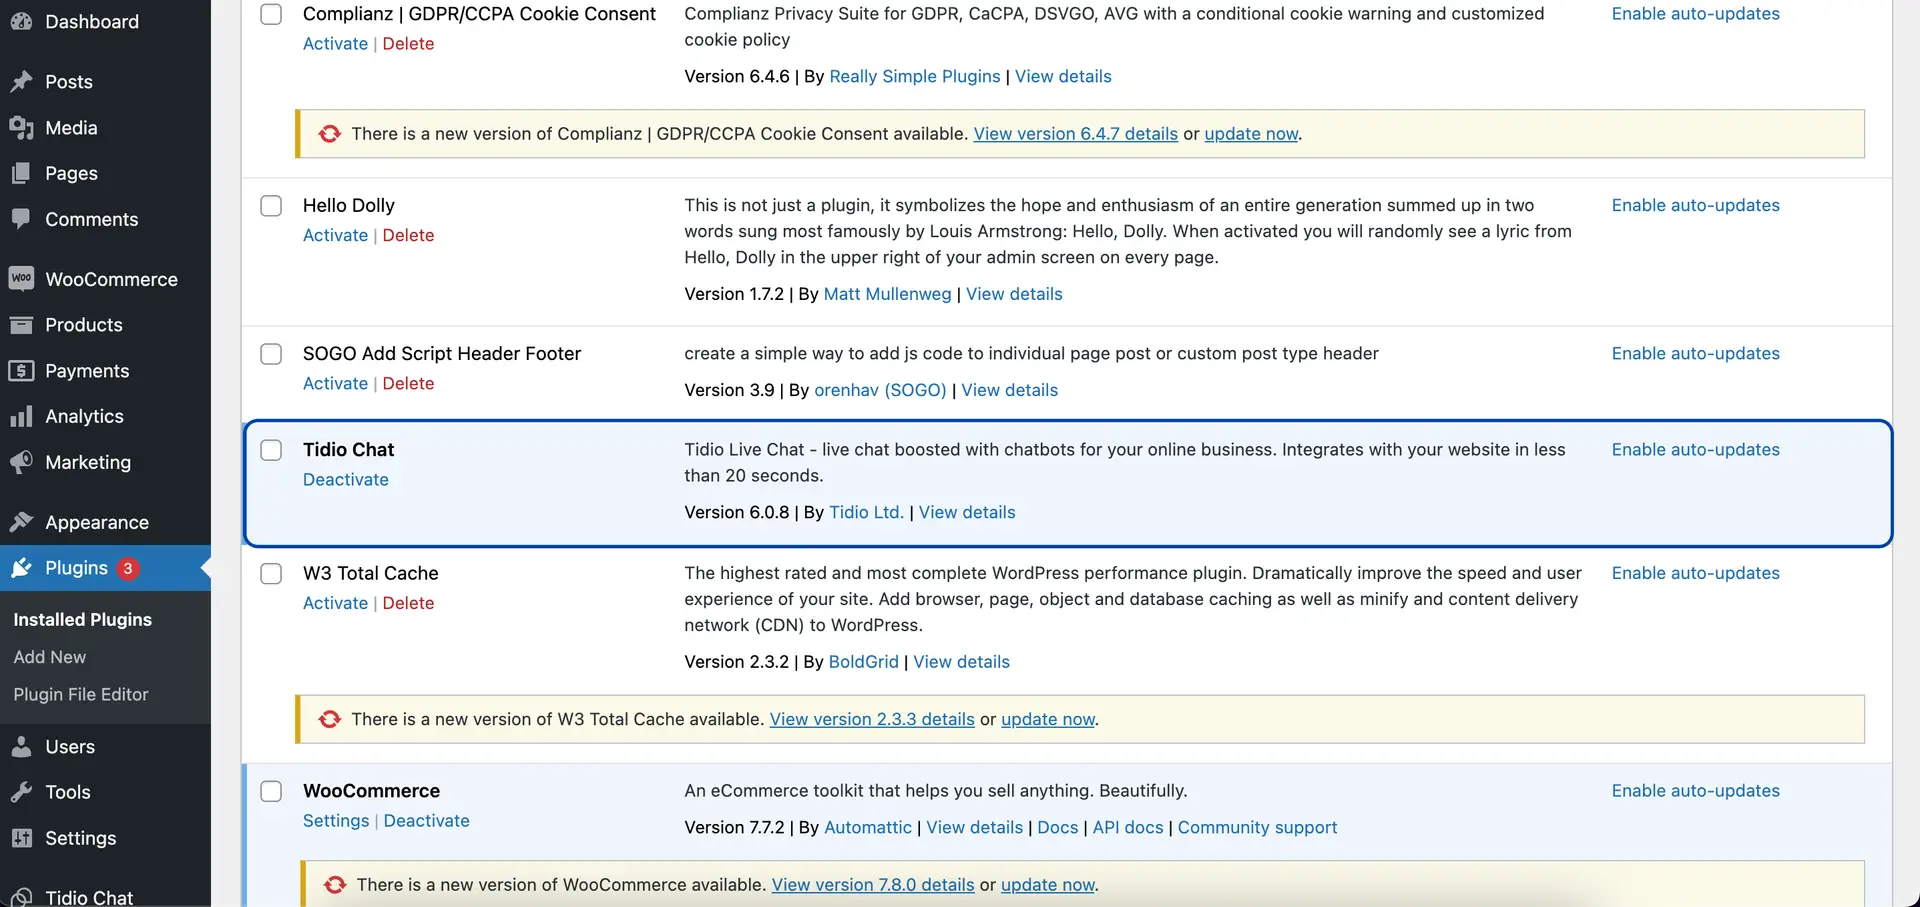Click the Media icon in sidebar
This screenshot has width=1920, height=907.
click(21, 128)
